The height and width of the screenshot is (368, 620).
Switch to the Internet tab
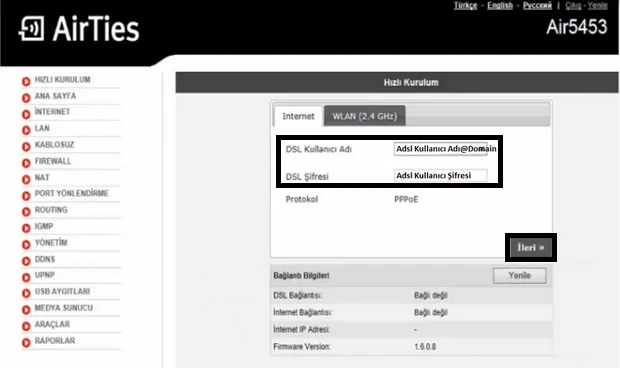tap(298, 116)
